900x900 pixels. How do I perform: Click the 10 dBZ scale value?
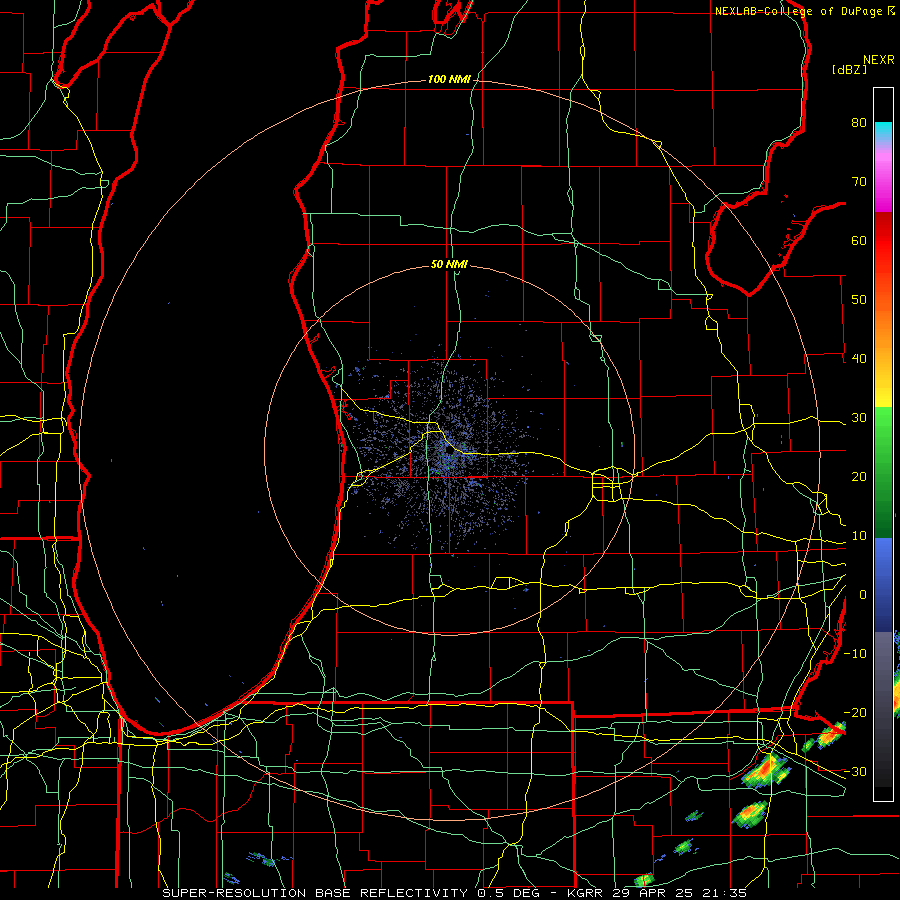click(859, 536)
